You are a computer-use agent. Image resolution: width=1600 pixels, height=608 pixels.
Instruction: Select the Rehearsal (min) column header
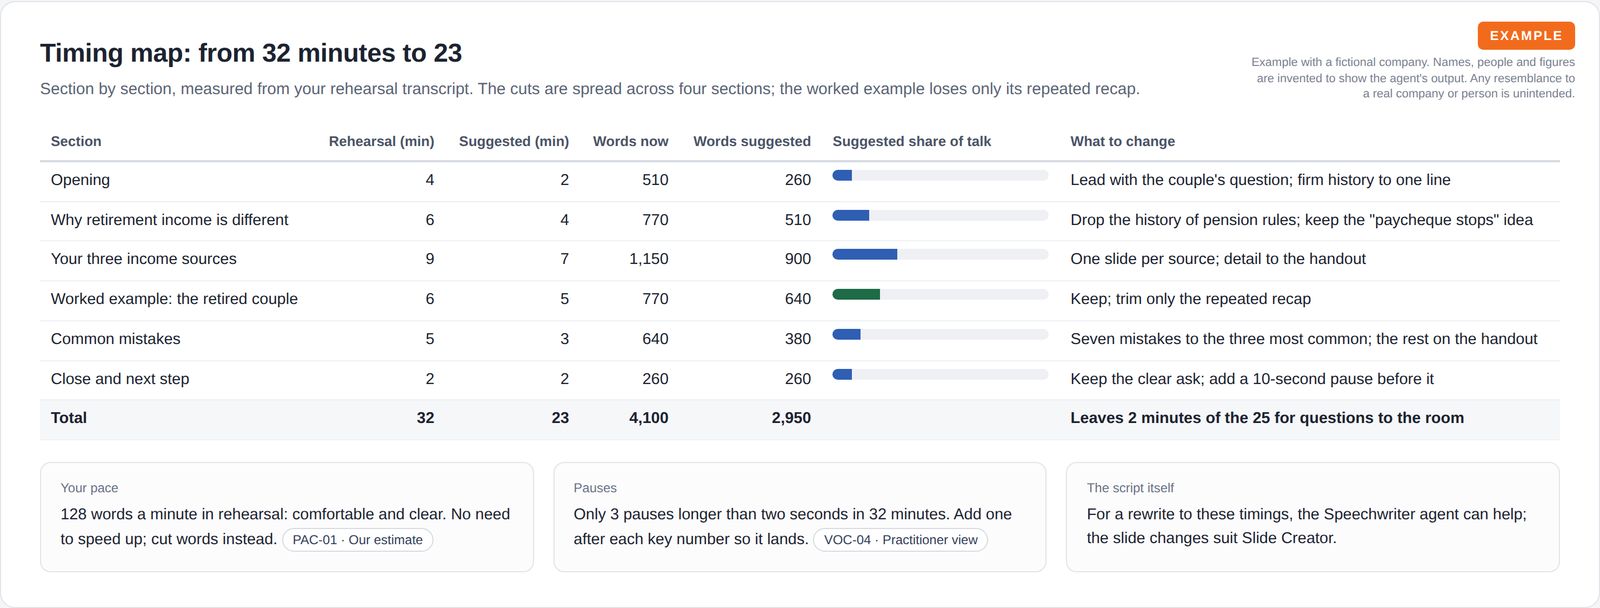click(x=381, y=142)
